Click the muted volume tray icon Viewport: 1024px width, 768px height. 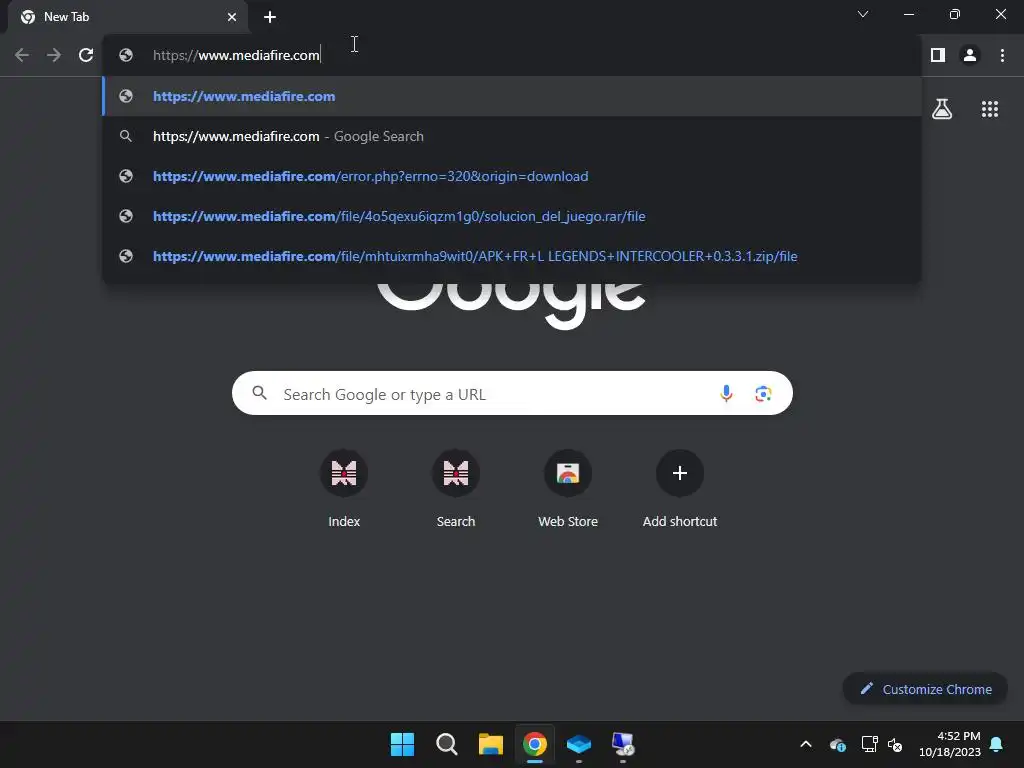[895, 744]
